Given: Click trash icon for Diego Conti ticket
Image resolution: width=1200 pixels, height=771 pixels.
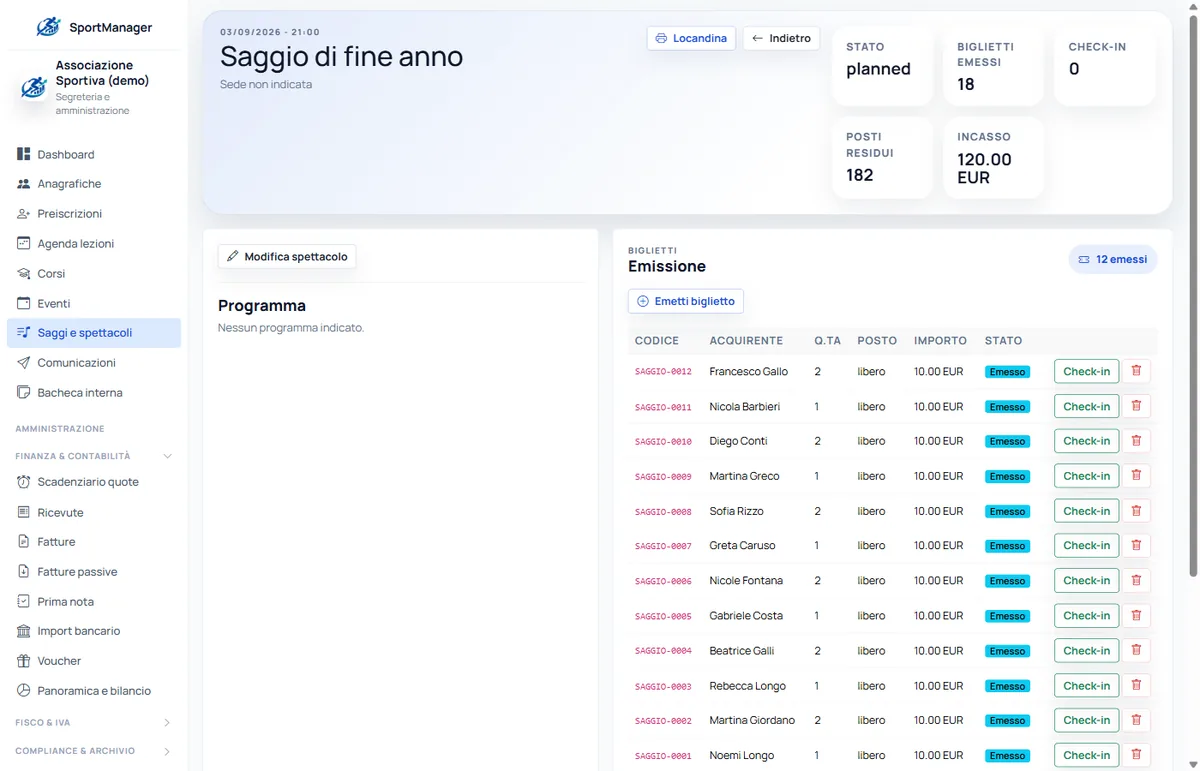Looking at the screenshot, I should (1136, 441).
